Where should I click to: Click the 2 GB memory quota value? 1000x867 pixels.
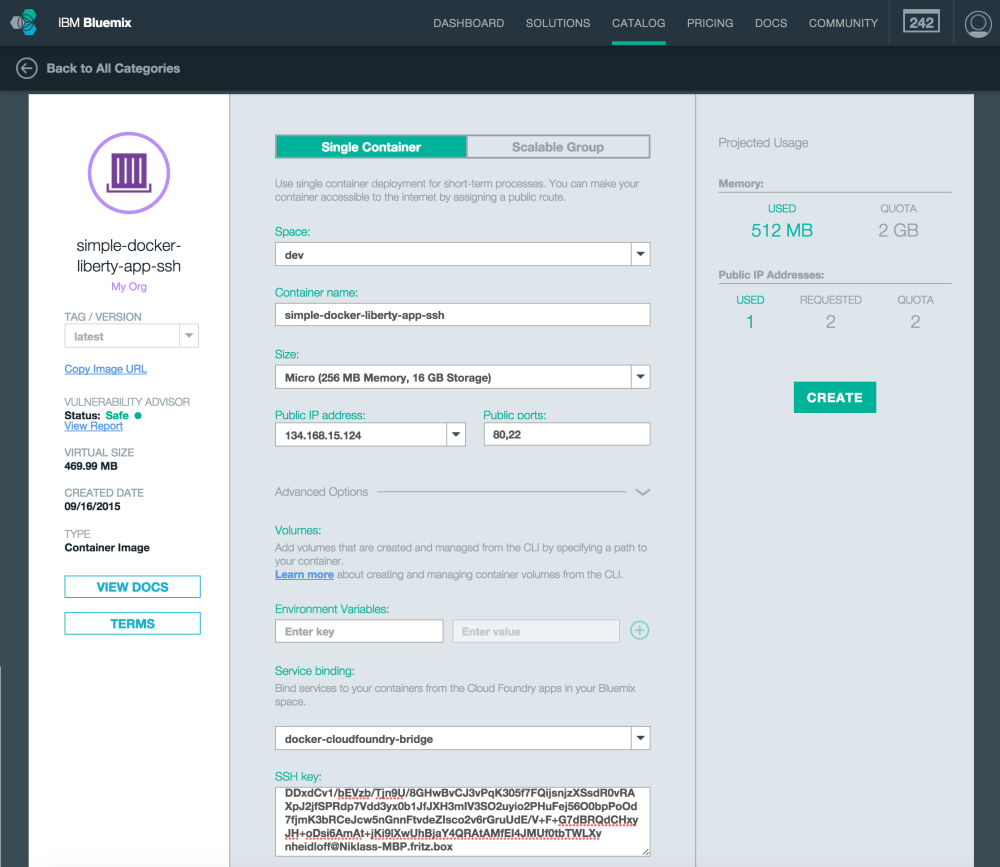[898, 230]
